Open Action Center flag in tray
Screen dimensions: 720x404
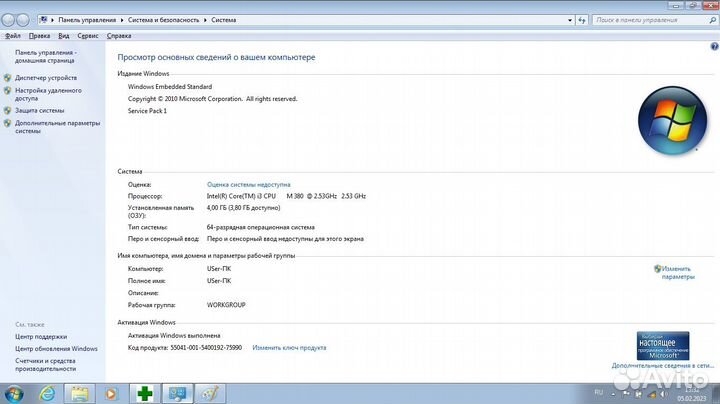point(626,394)
